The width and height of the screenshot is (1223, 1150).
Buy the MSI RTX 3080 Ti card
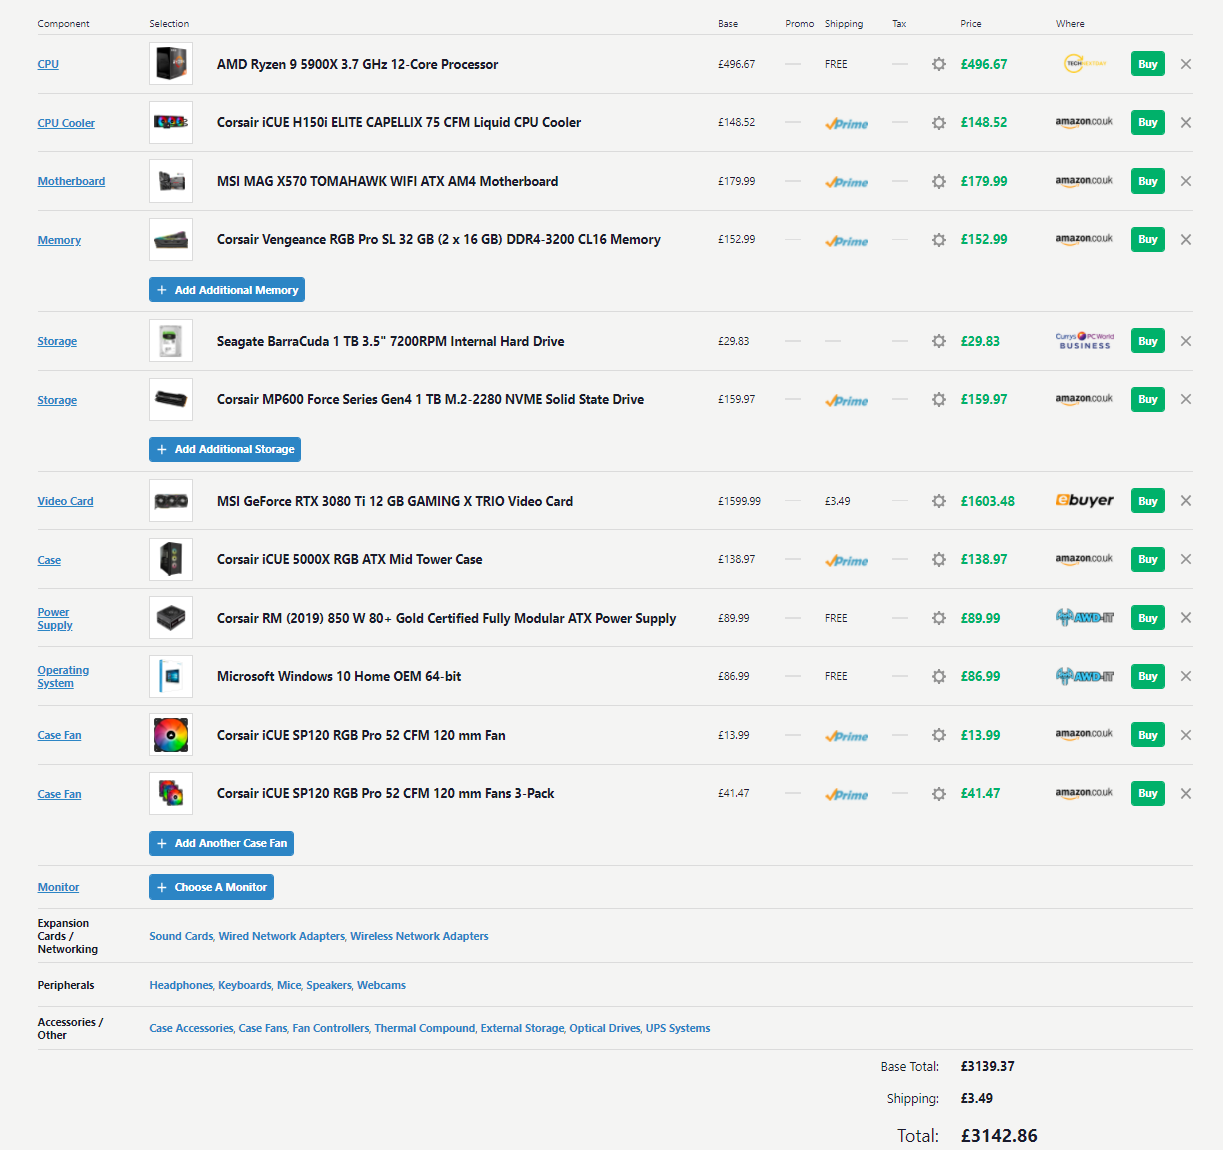1148,501
